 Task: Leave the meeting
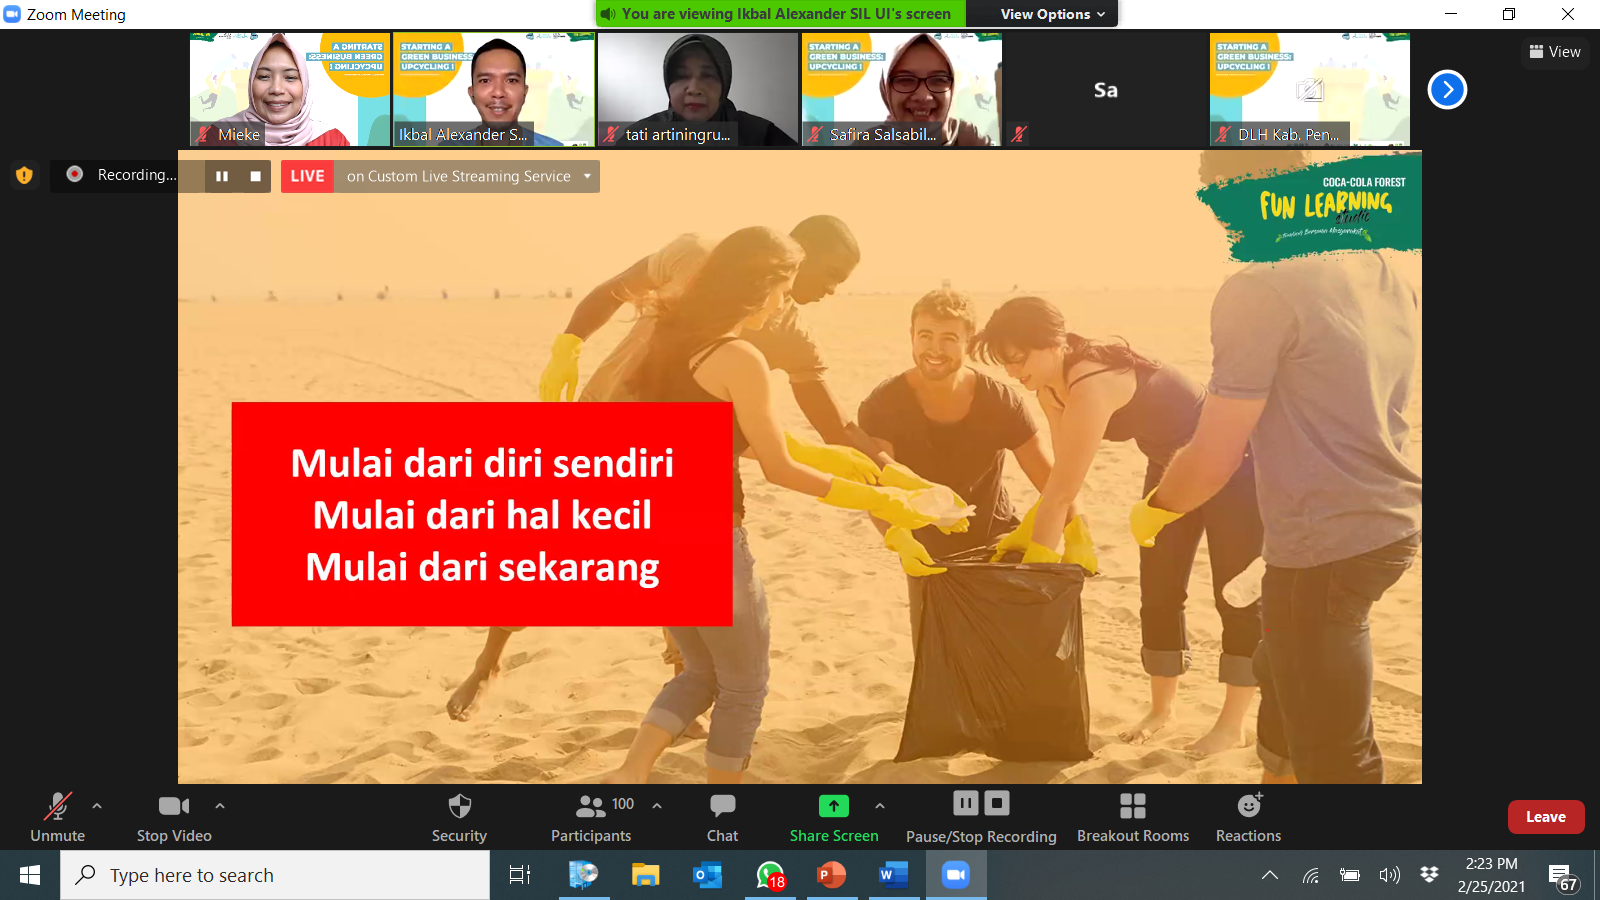(x=1546, y=817)
